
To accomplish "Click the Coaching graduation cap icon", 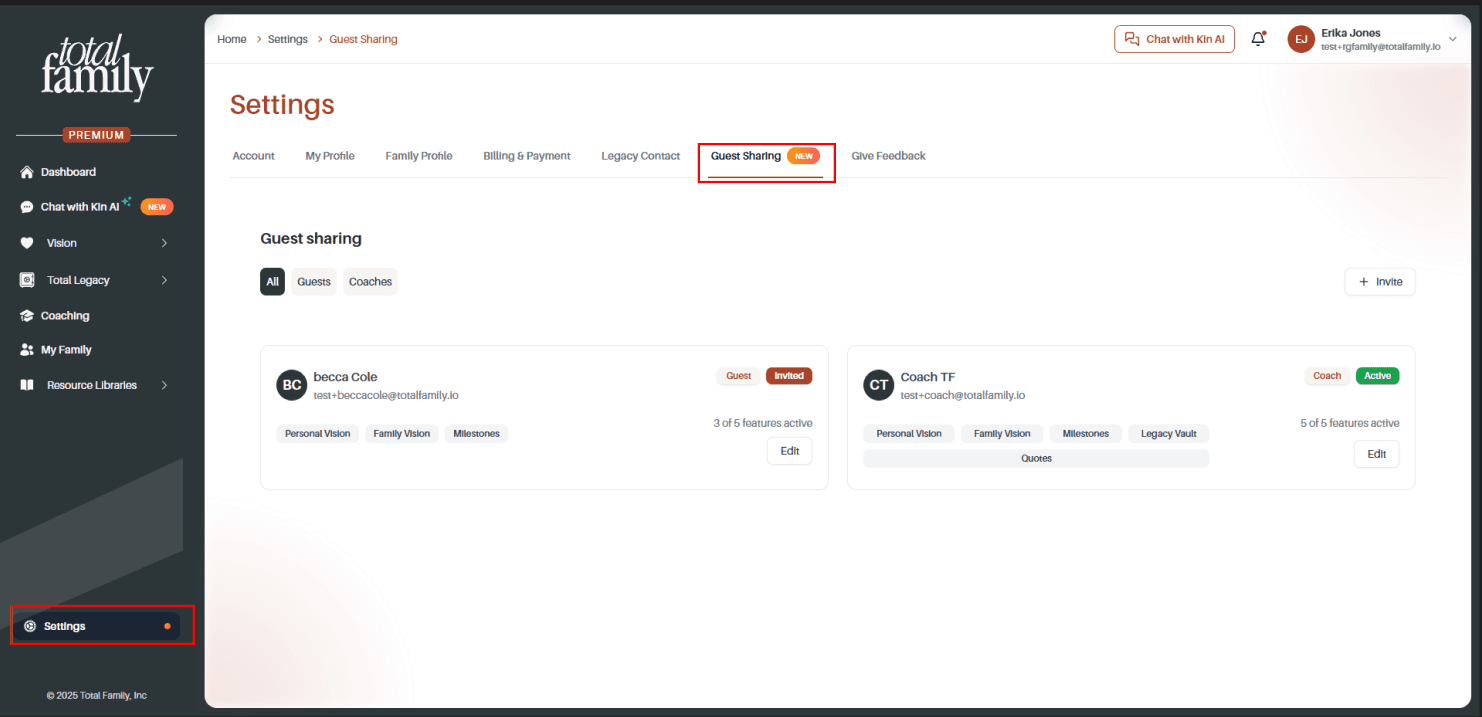I will 27,316.
